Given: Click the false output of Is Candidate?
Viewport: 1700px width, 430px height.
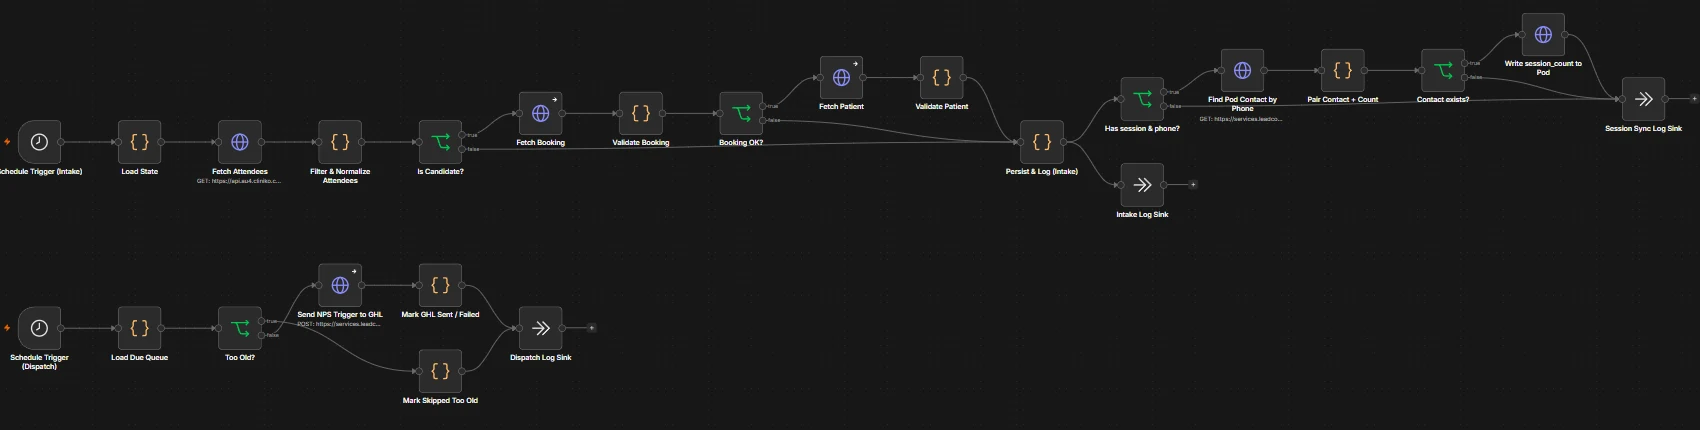Looking at the screenshot, I should [x=462, y=150].
